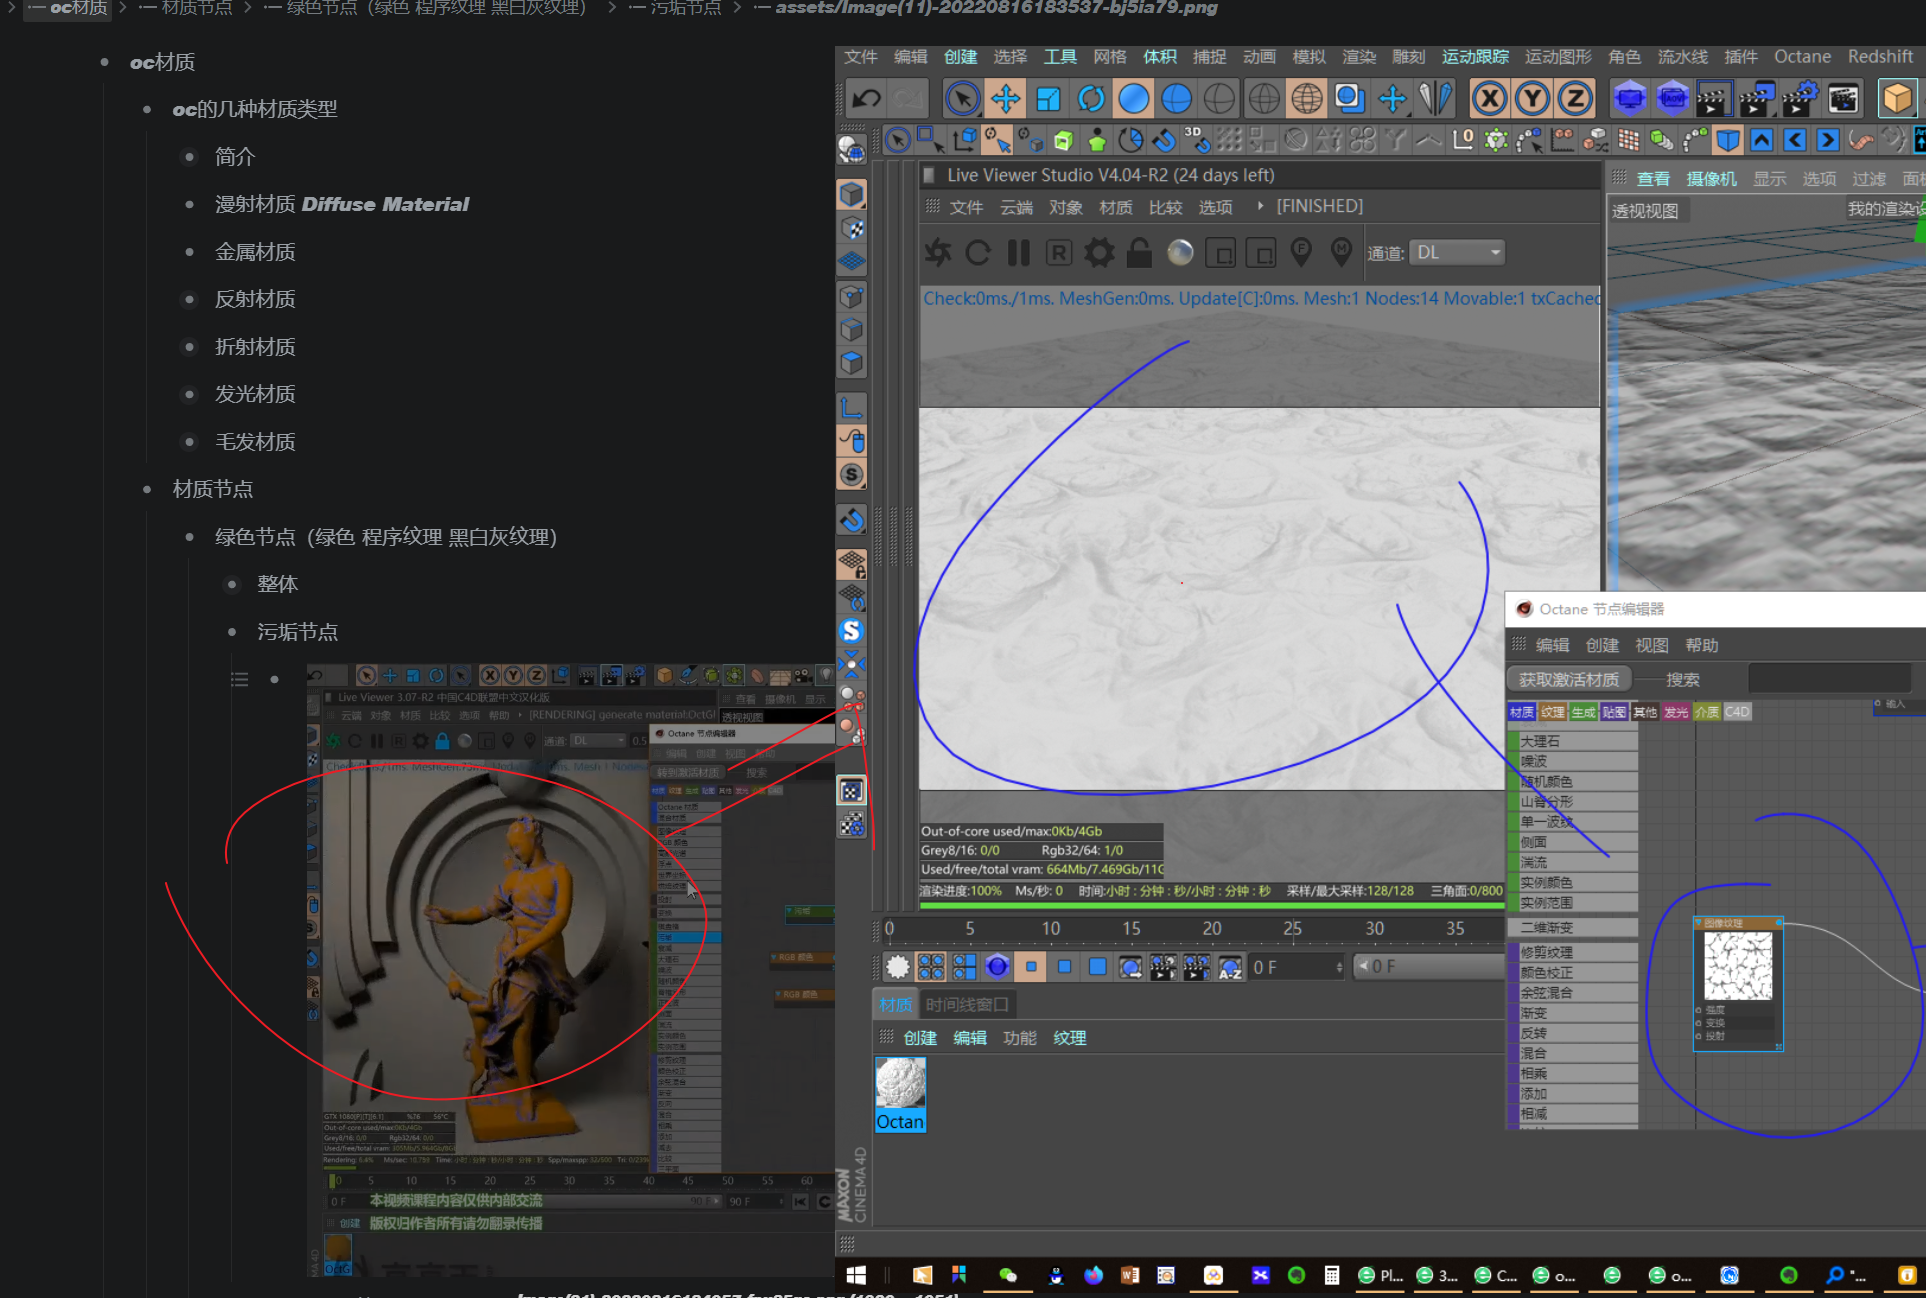Click the timeline ruler at frame 20
The height and width of the screenshot is (1298, 1926).
[x=1211, y=929]
